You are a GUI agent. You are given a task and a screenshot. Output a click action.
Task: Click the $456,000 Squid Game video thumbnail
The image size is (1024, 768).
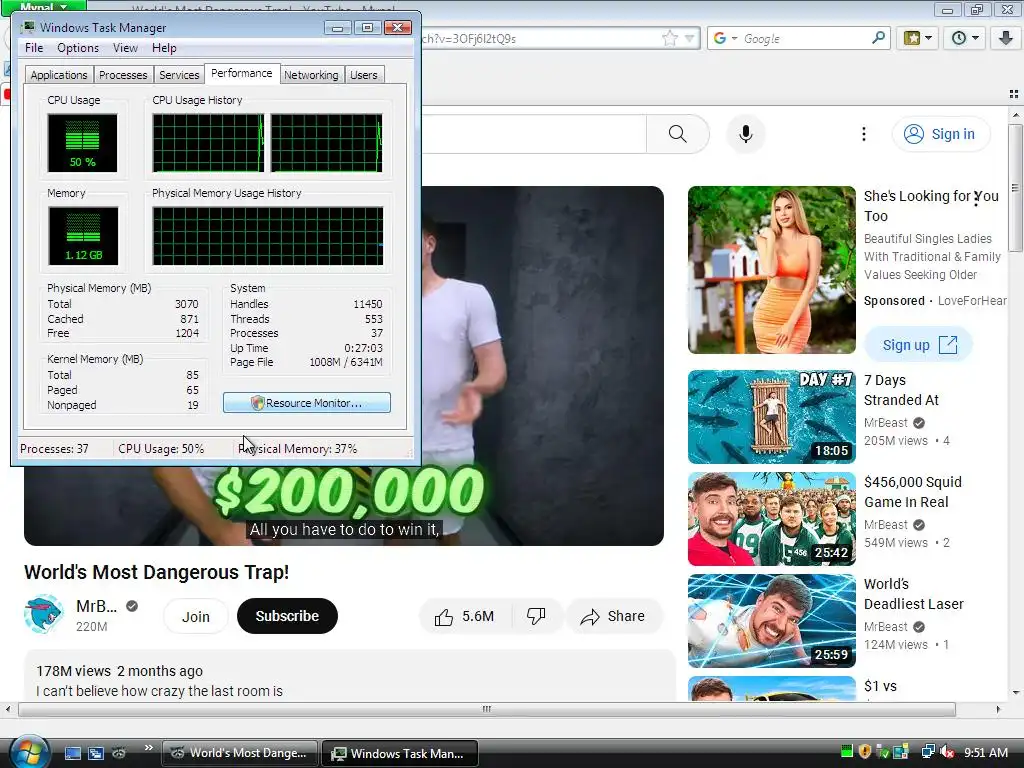[771, 519]
